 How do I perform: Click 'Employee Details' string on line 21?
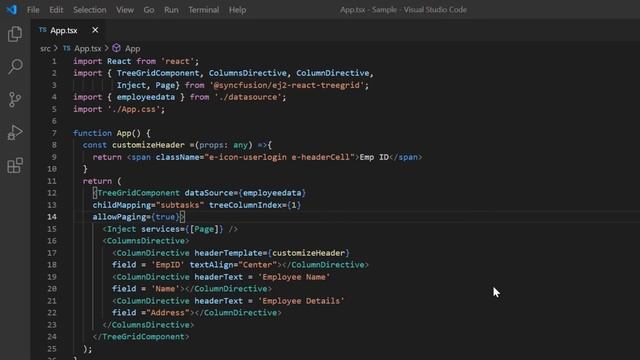301,301
